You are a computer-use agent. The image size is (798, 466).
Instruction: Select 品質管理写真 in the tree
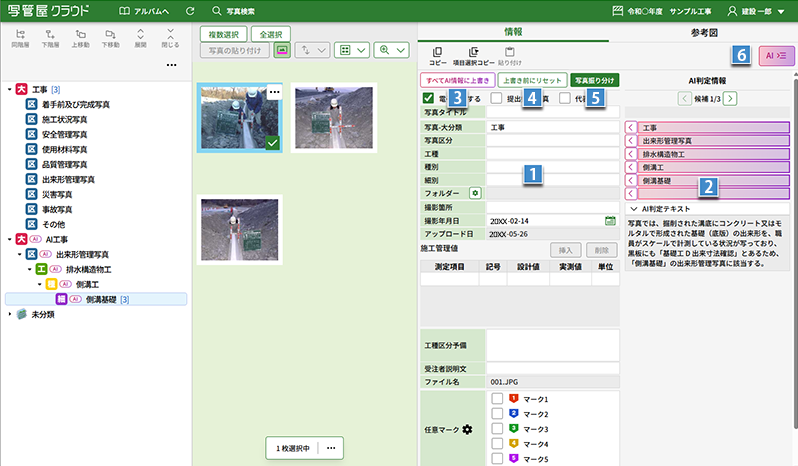[x=65, y=164]
